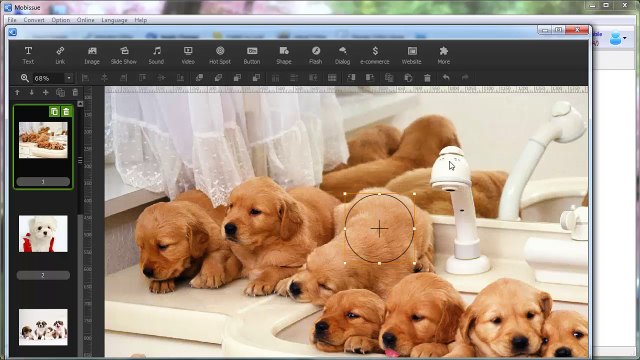
Task: Click the trash delete icon in editing toolbar
Action: [x=427, y=78]
